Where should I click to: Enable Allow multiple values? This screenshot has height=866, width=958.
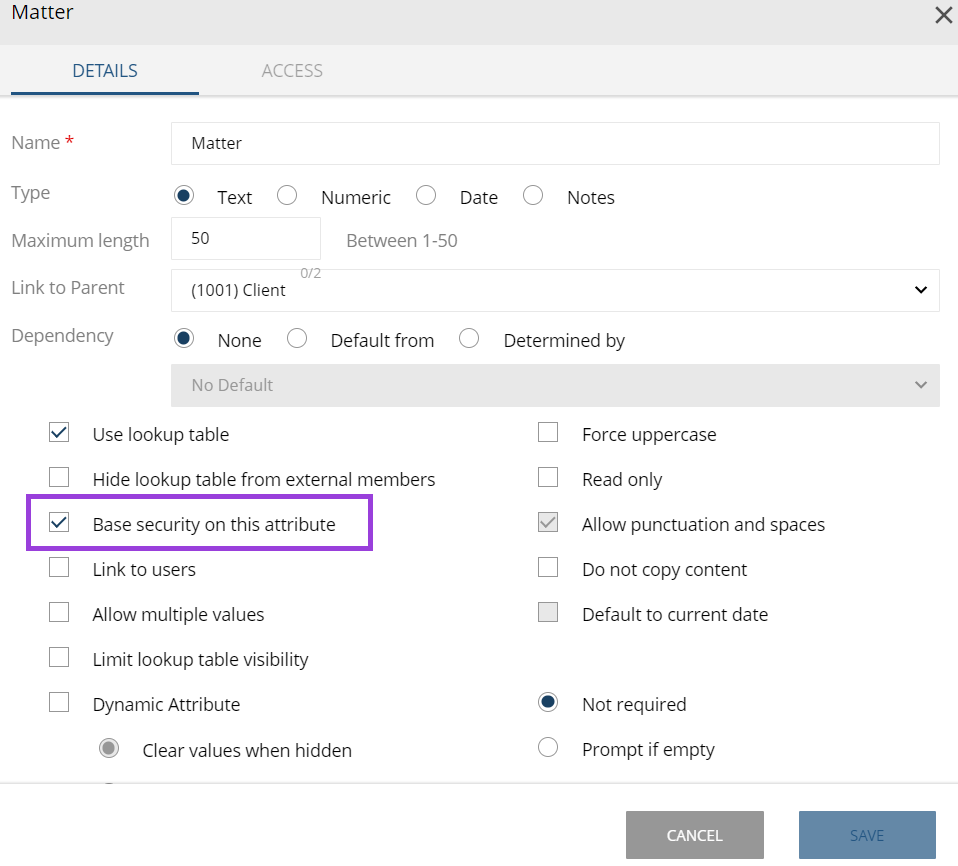(x=58, y=612)
